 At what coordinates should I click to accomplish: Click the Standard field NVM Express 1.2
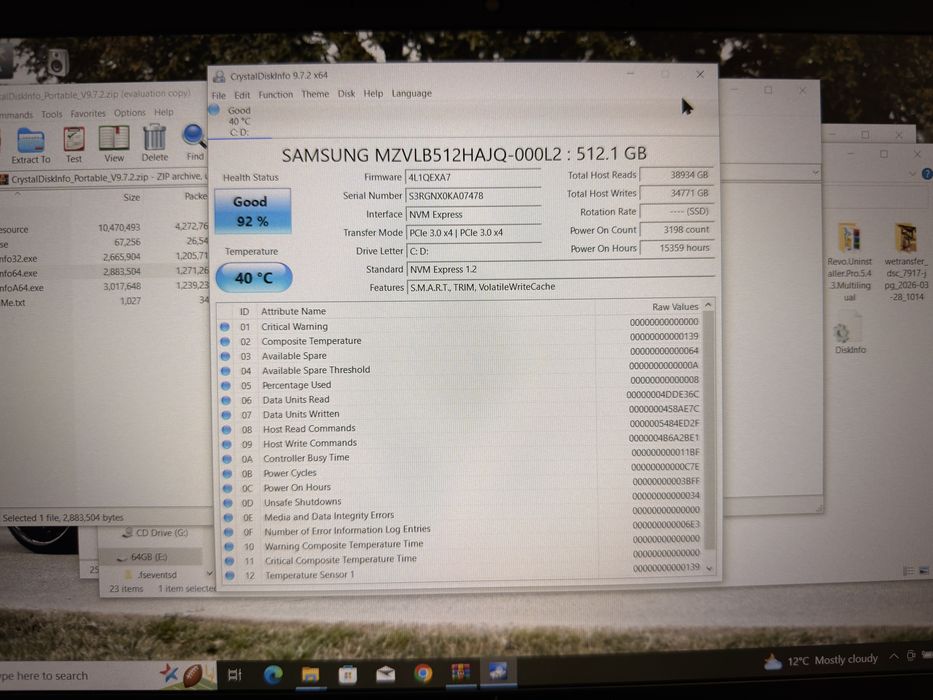561,269
